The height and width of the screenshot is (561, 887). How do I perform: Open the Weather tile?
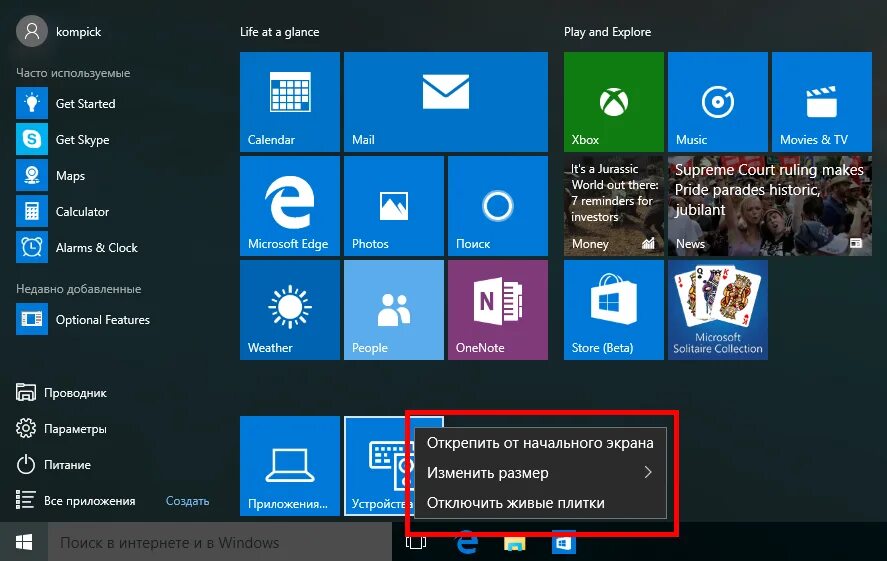[x=290, y=310]
